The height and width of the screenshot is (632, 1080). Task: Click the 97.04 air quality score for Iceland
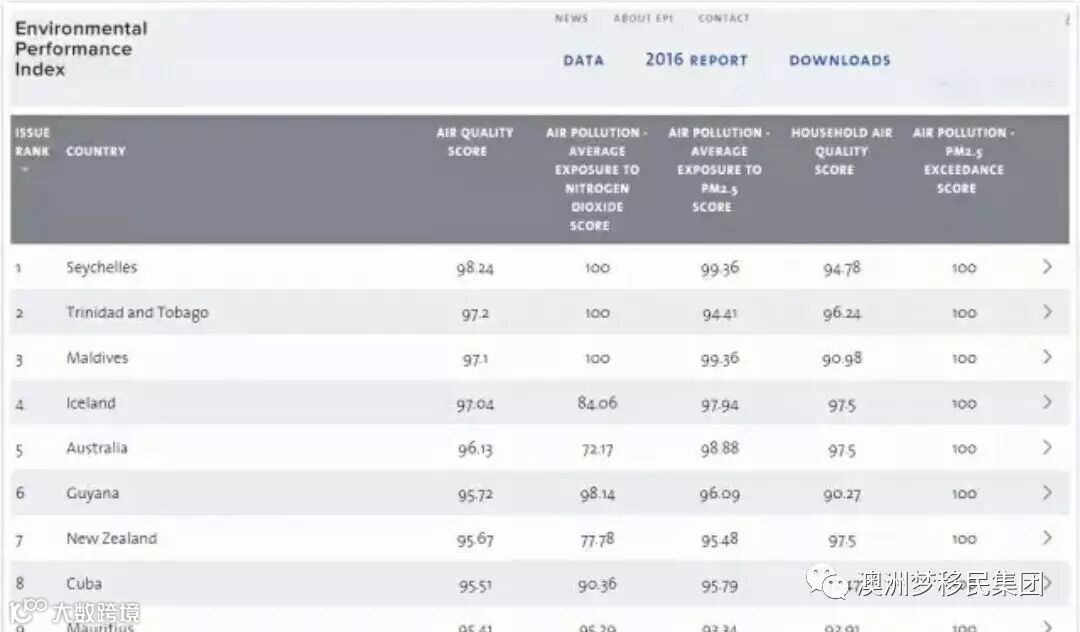(475, 404)
